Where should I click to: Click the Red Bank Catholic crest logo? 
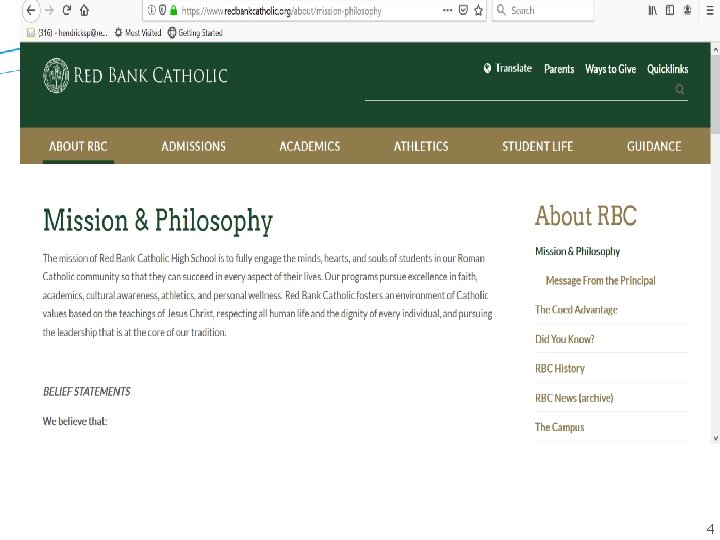click(56, 75)
